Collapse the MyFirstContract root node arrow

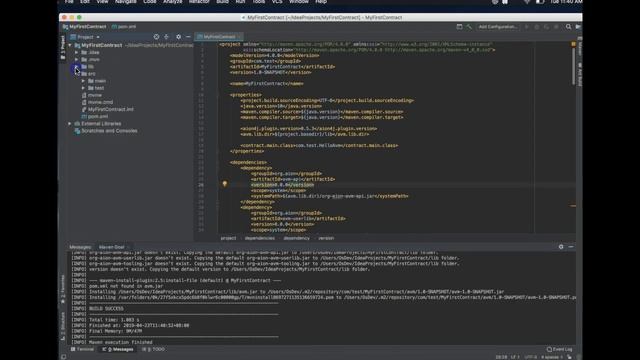tap(70, 45)
